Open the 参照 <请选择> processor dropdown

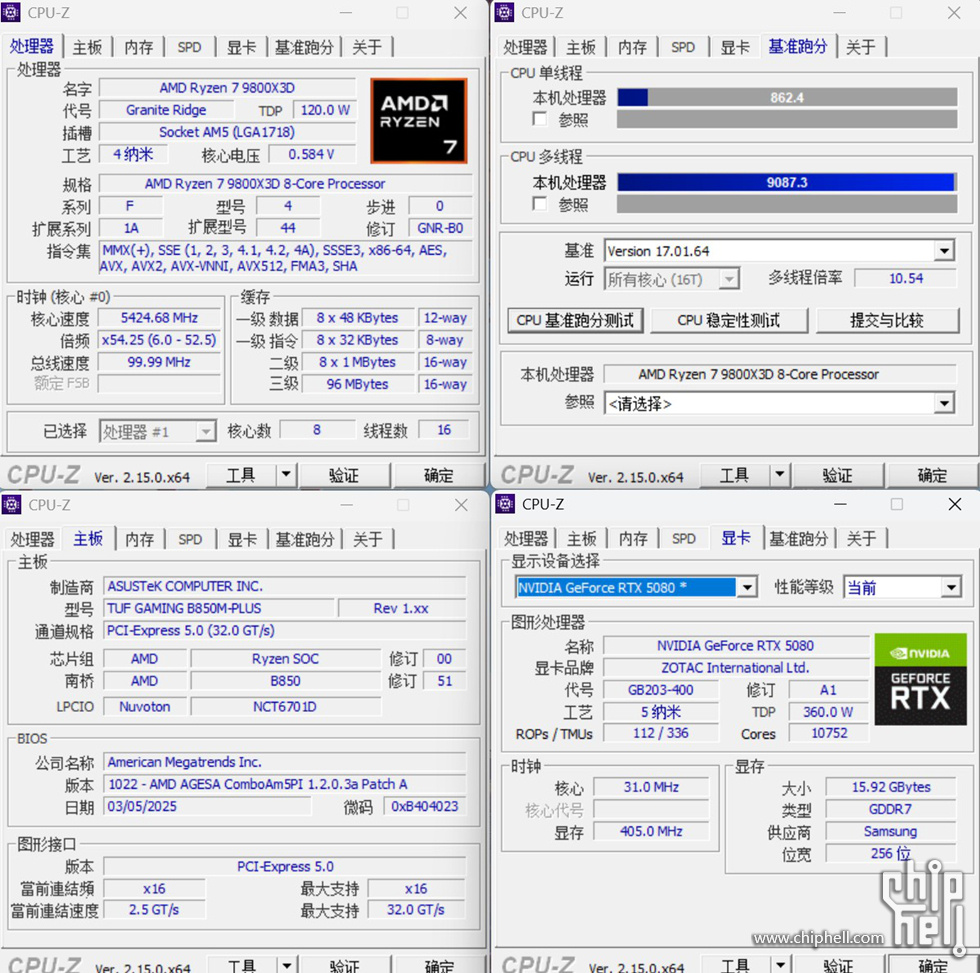tap(944, 404)
